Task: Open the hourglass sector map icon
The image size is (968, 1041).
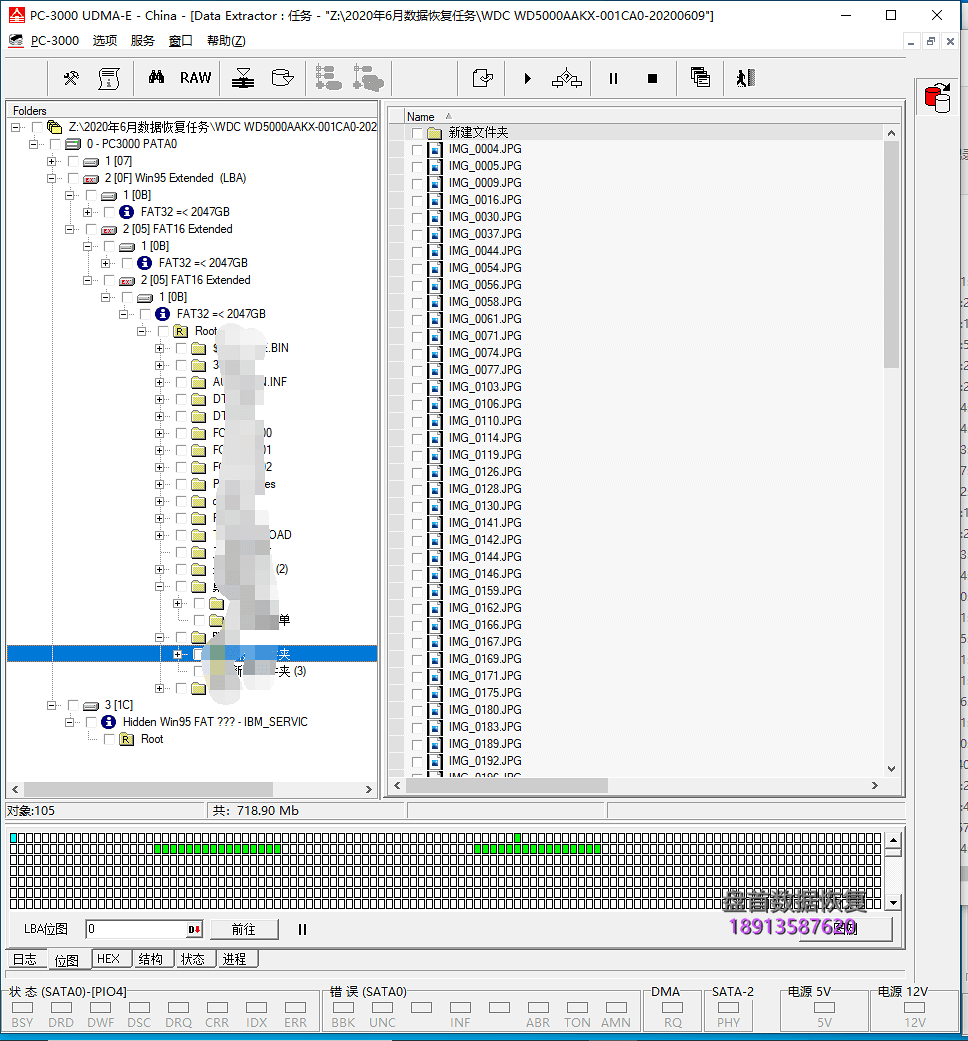Action: (243, 78)
